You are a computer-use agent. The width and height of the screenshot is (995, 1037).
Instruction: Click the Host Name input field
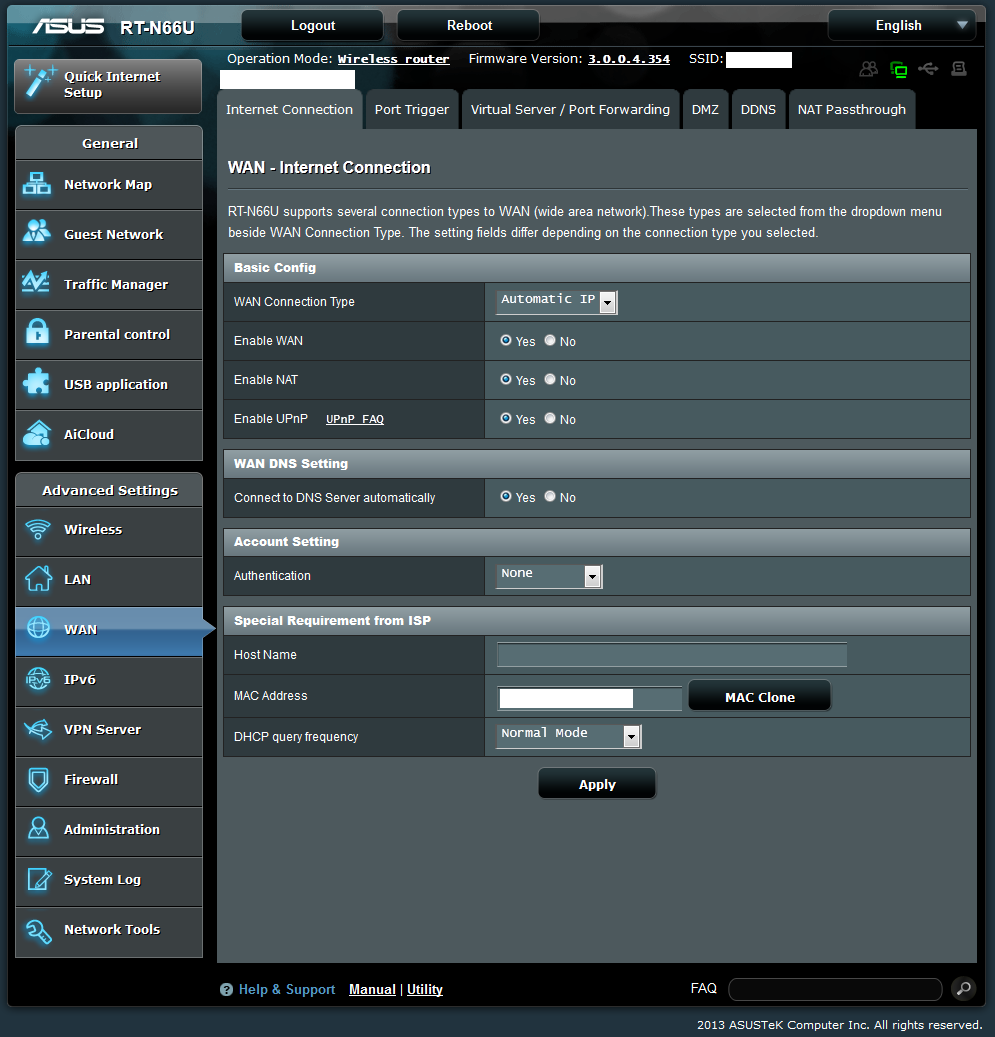671,655
